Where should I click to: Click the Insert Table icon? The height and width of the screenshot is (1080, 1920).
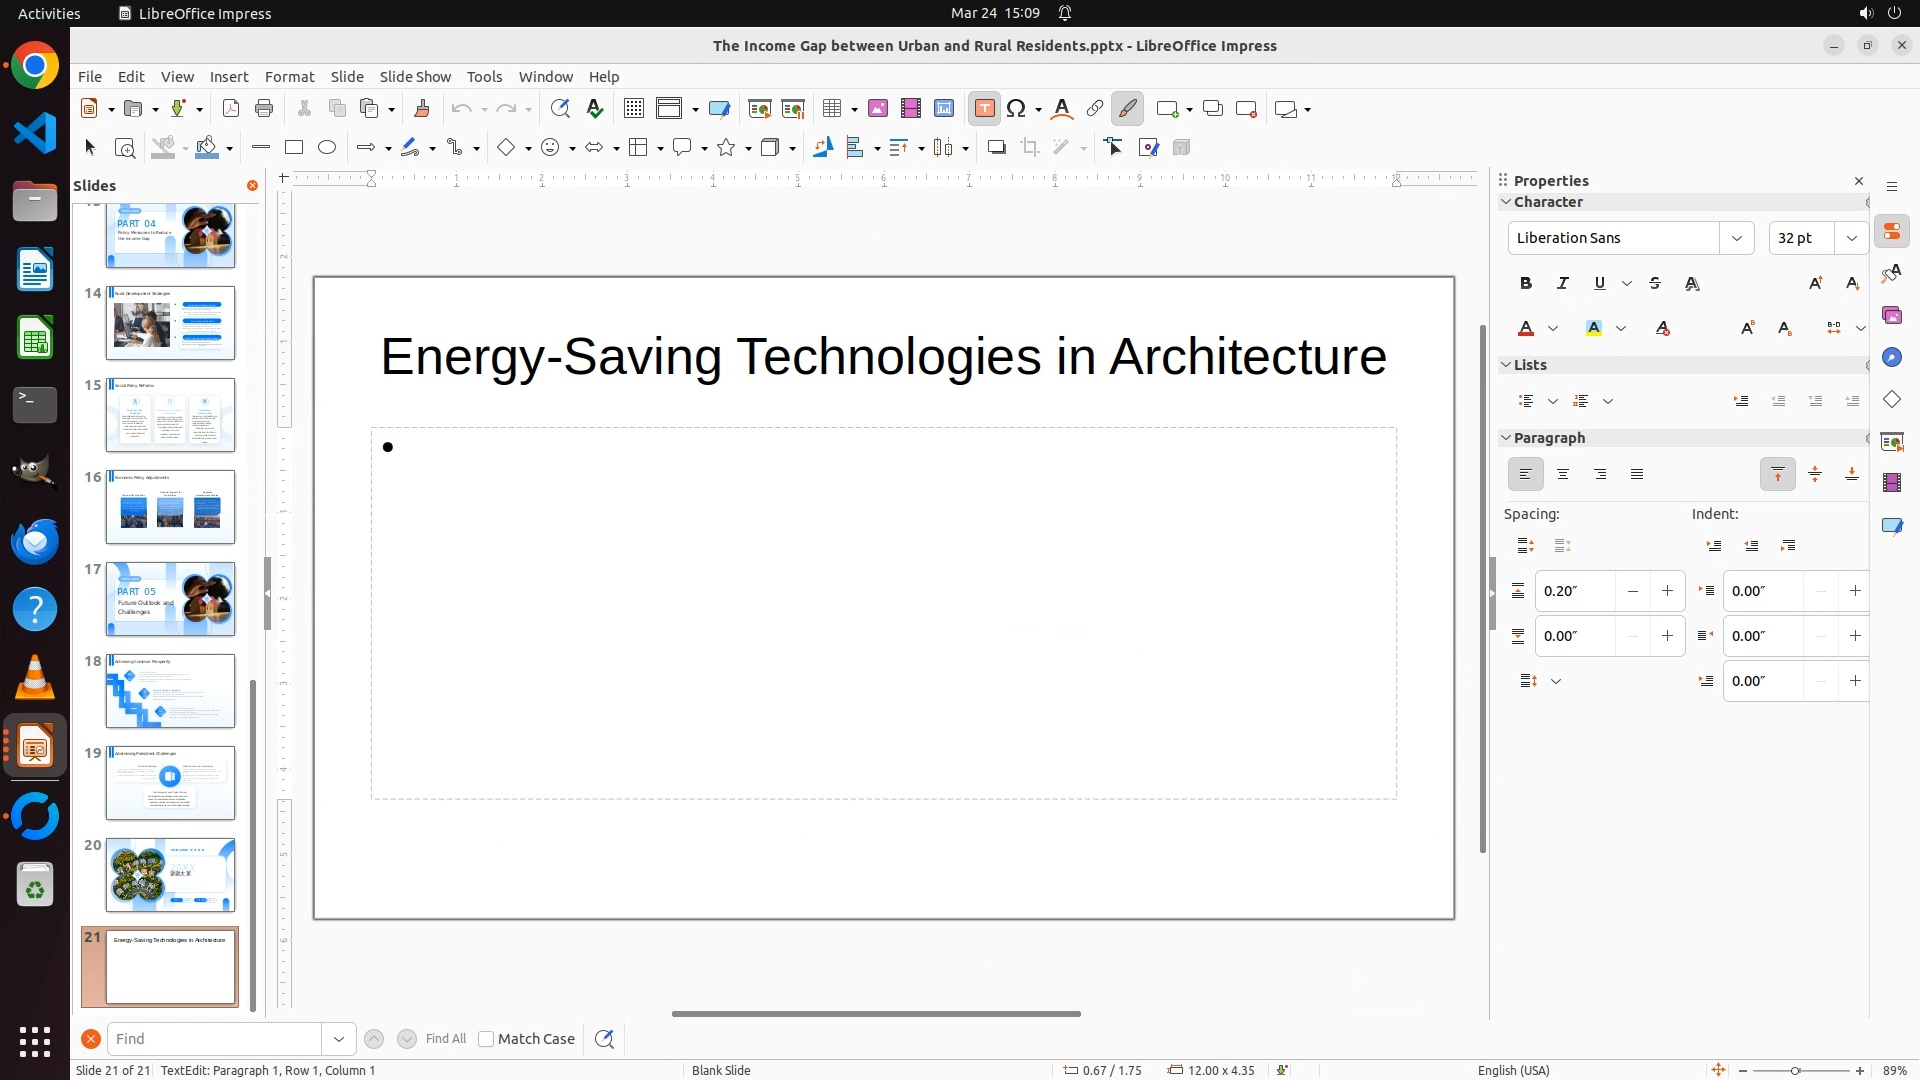(831, 109)
